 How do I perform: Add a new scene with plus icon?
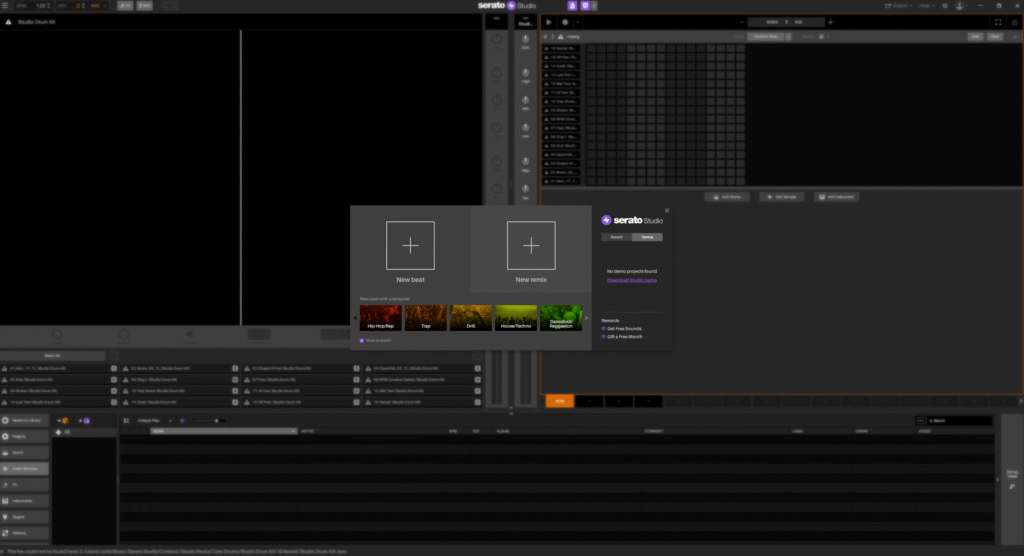pos(831,22)
